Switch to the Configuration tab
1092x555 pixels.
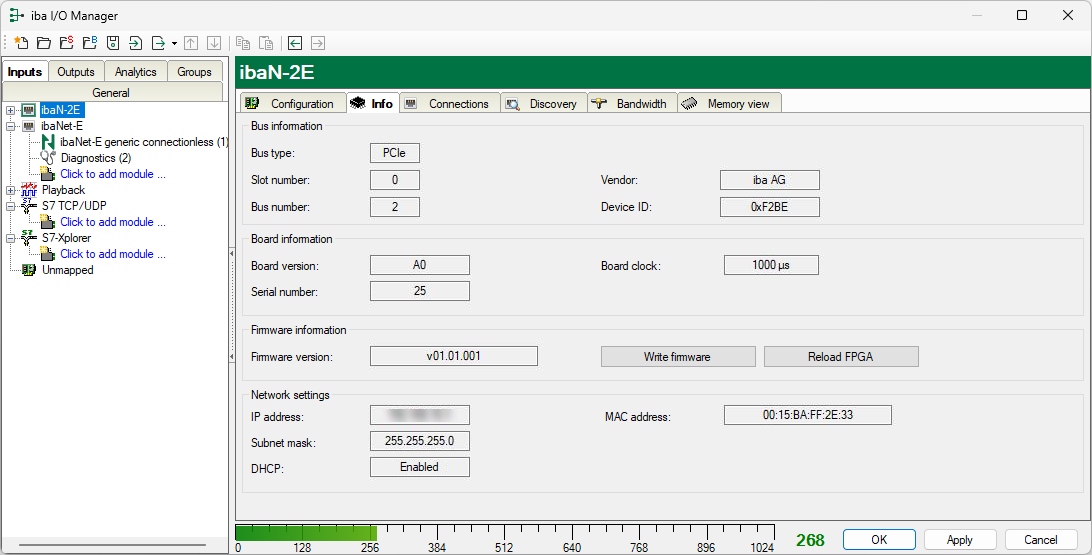click(291, 104)
